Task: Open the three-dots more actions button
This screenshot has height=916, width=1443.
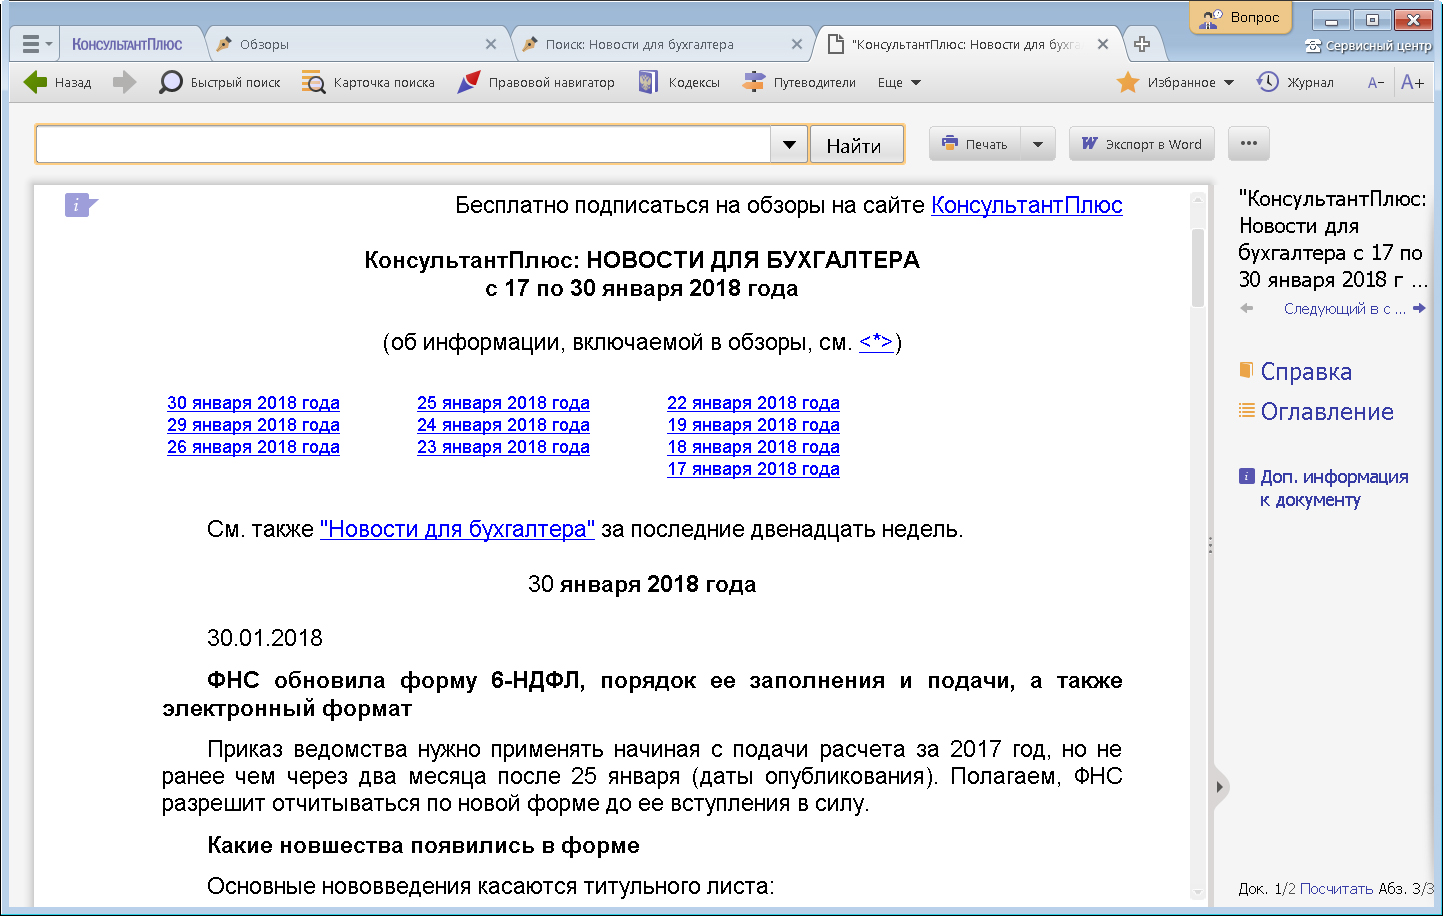Action: pyautogui.click(x=1249, y=144)
